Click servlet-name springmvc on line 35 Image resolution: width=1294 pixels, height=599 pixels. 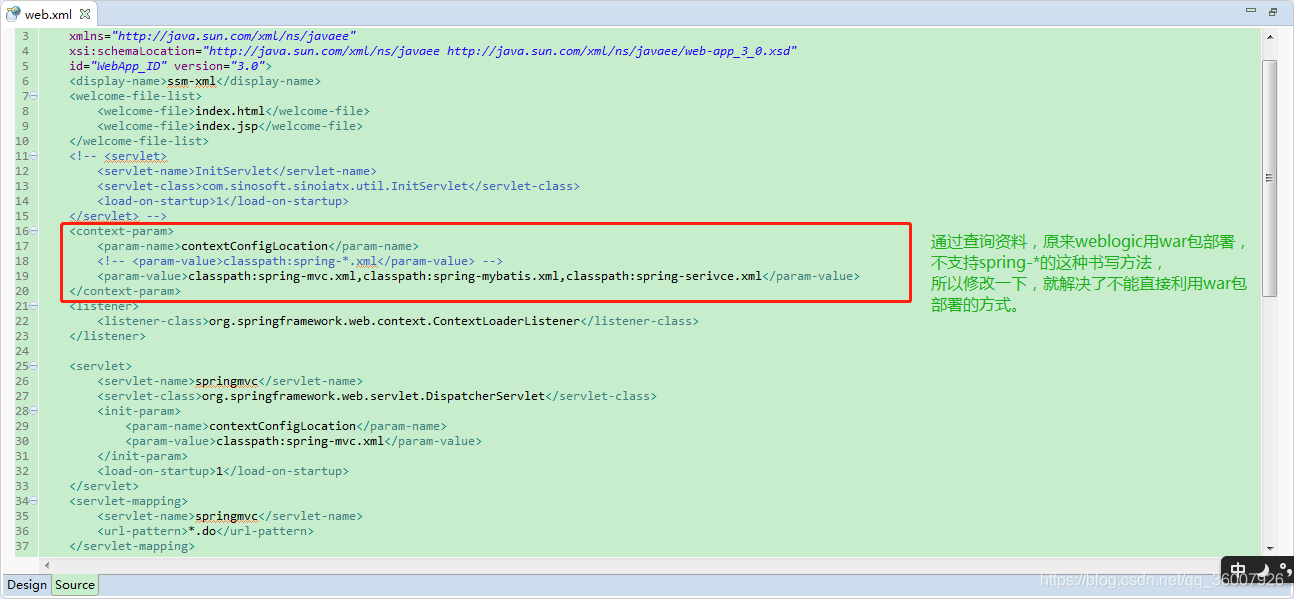(x=229, y=516)
